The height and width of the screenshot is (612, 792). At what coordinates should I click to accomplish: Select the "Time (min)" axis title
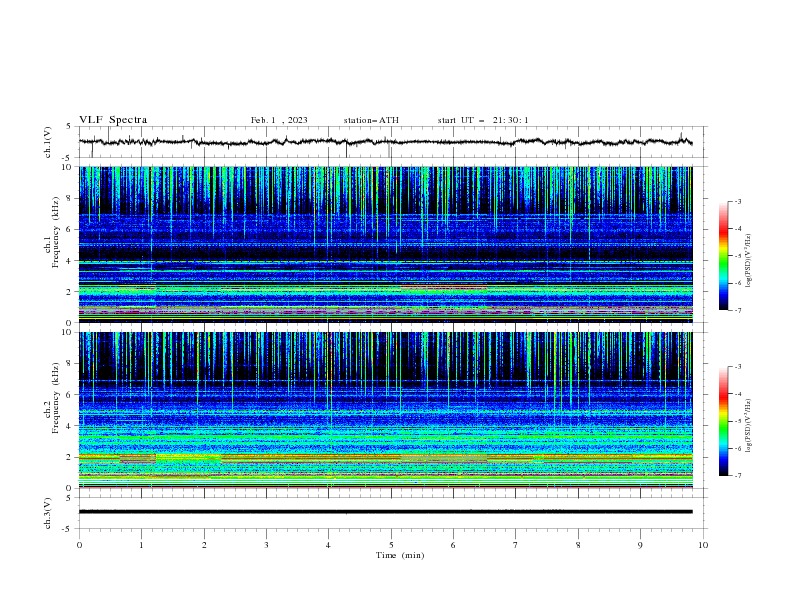click(400, 555)
